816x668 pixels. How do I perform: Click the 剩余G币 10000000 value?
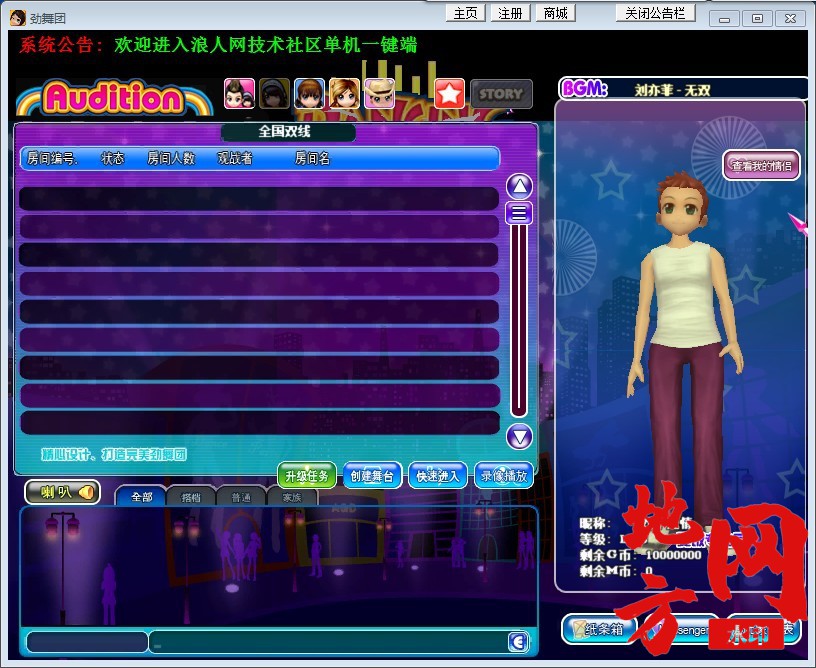click(x=673, y=555)
